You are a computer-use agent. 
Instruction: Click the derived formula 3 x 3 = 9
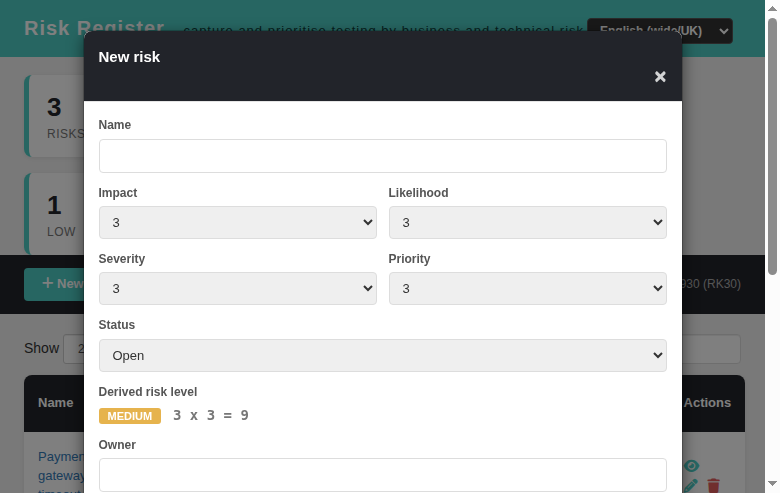(x=210, y=415)
